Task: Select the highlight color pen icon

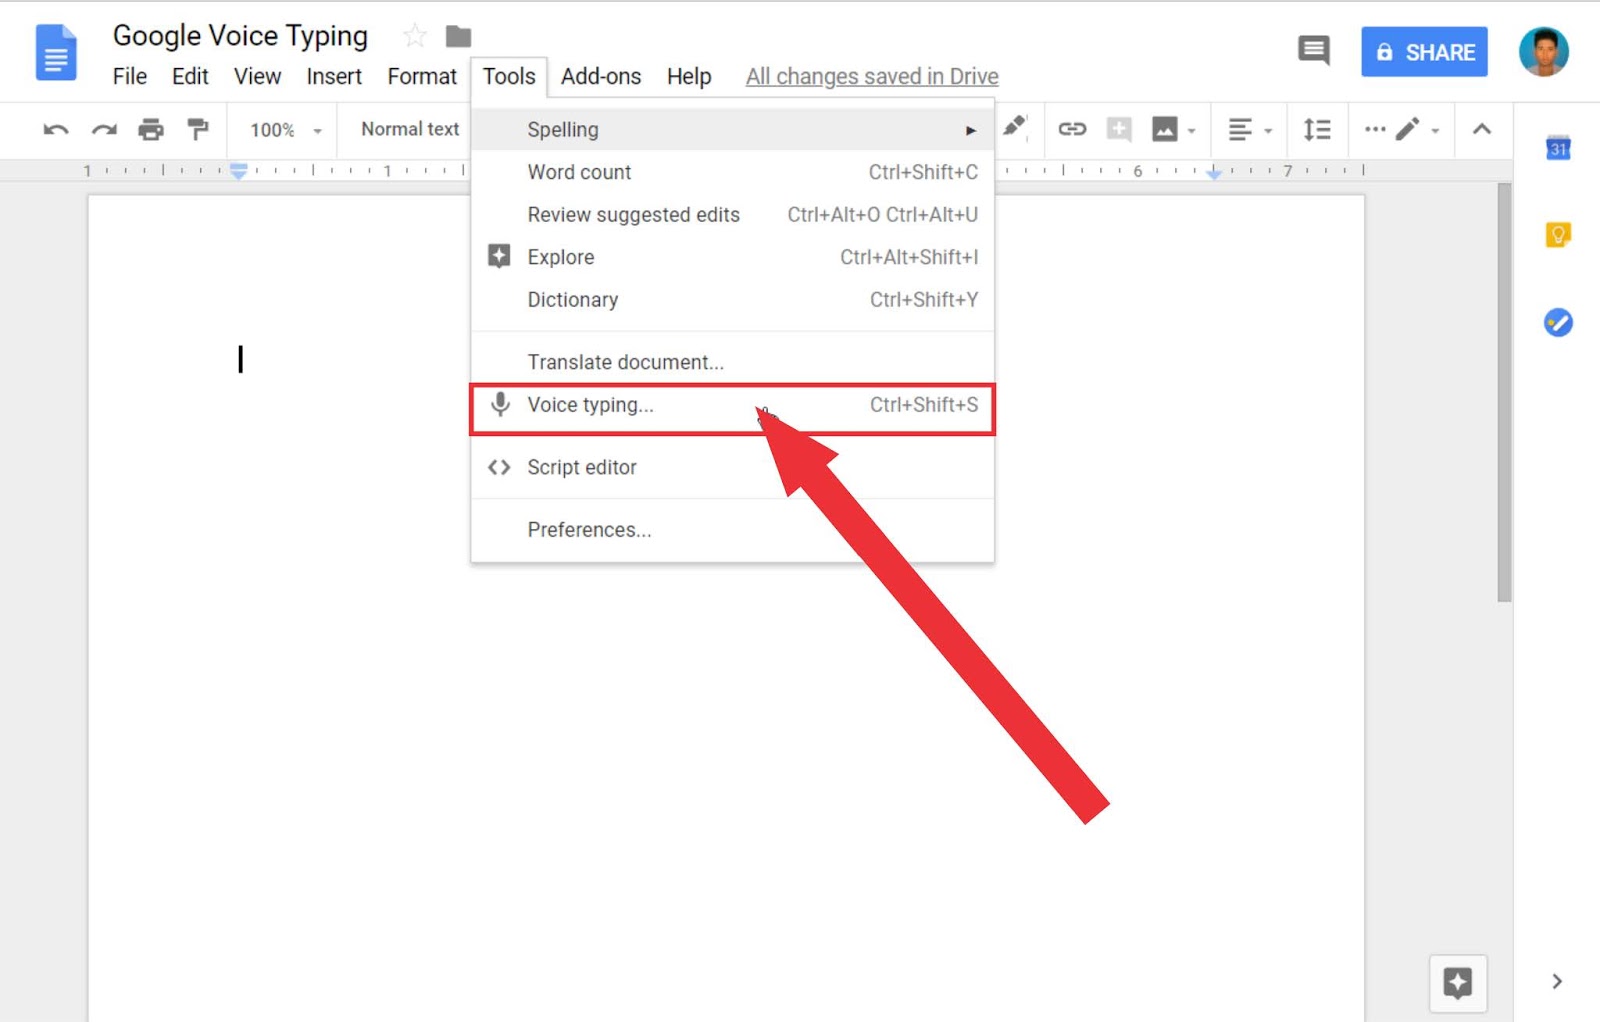Action: (x=1015, y=126)
